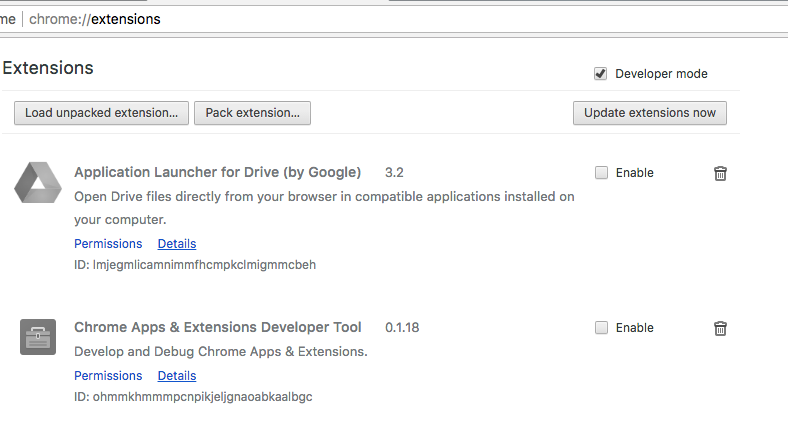Click the Developer Tool extension ID text
This screenshot has width=788, height=430.
[x=193, y=397]
